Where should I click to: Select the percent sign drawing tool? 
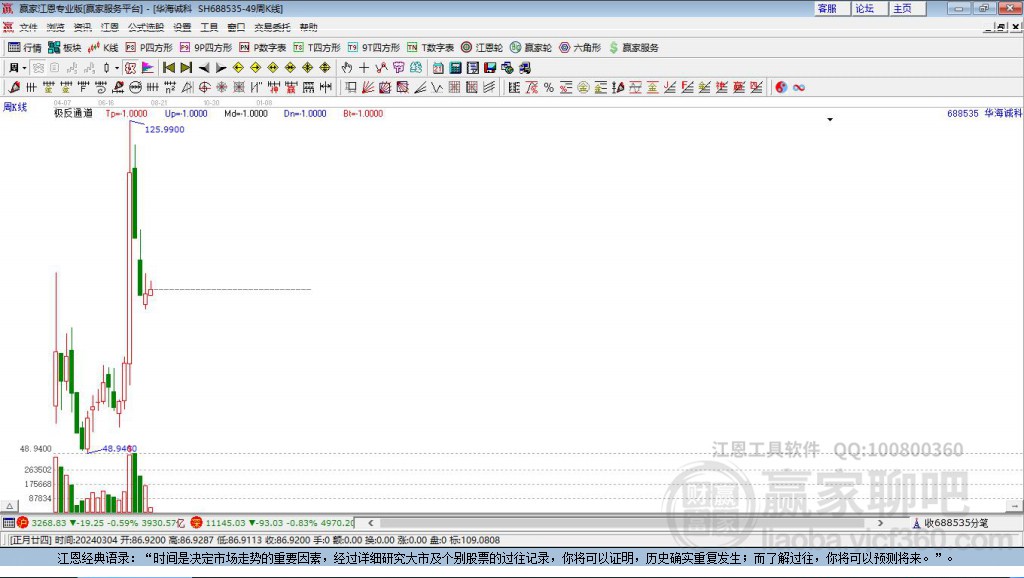point(549,88)
